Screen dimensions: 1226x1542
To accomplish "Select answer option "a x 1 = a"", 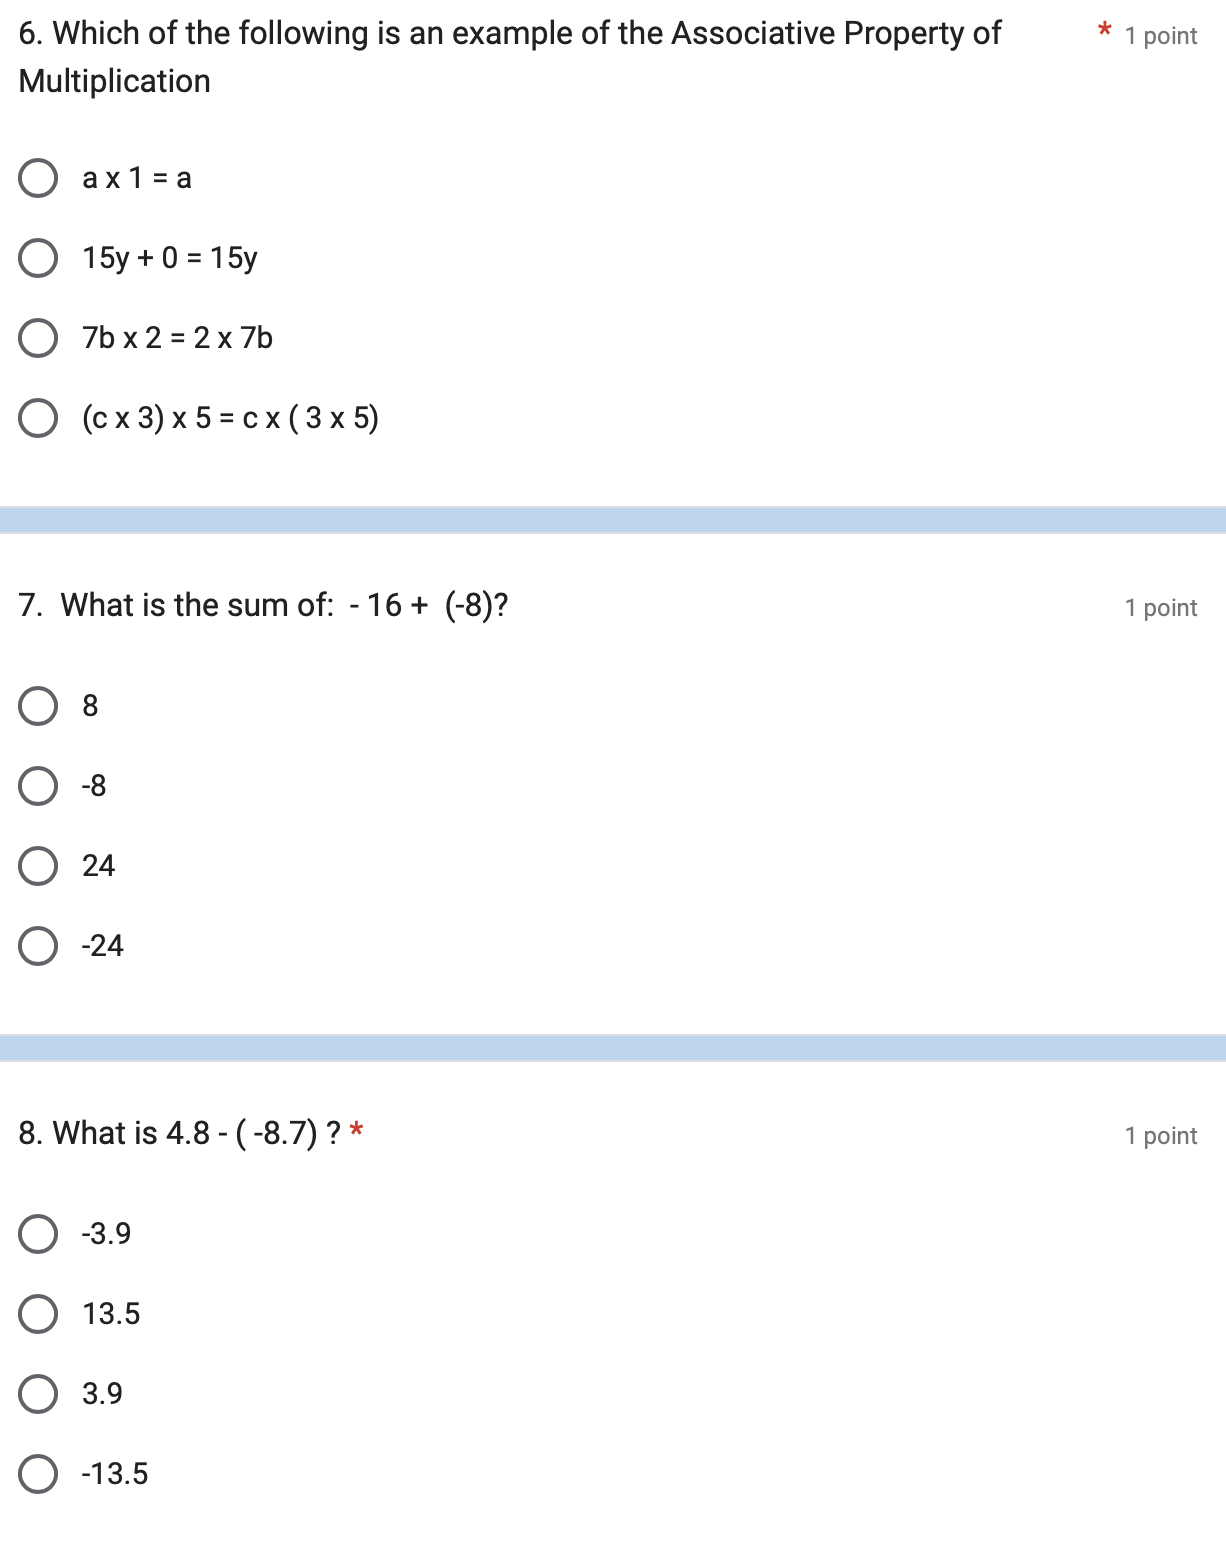I will (x=38, y=179).
